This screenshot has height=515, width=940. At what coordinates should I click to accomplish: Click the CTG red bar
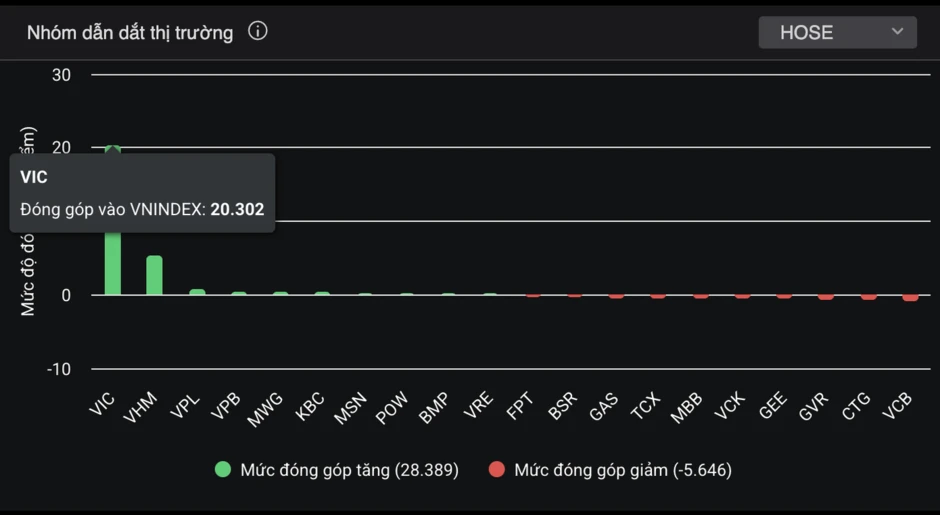[x=869, y=297]
